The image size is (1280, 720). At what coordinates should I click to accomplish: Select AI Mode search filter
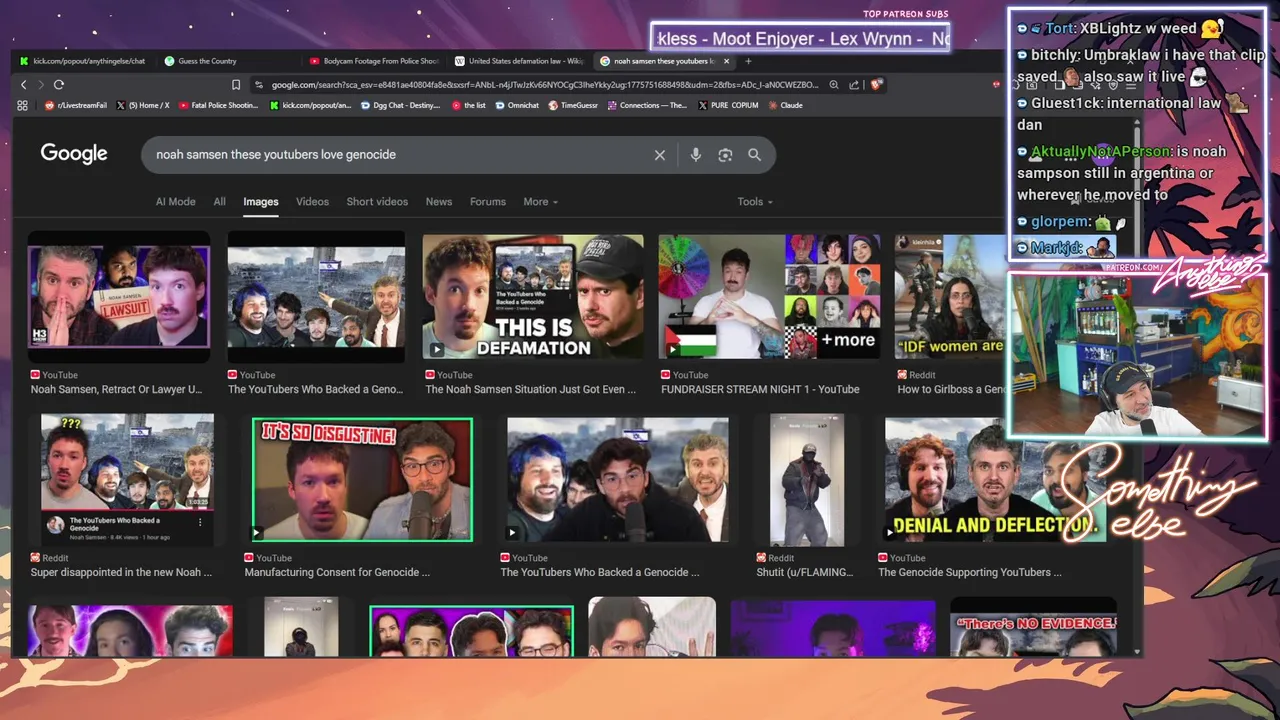[x=175, y=202]
